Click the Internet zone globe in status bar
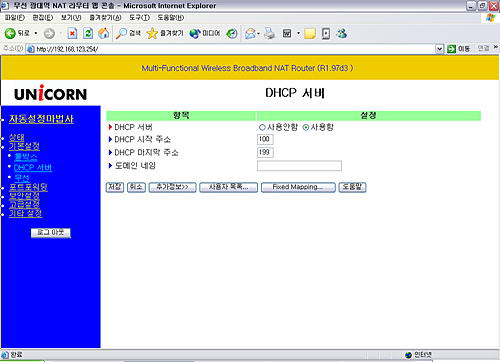The width and height of the screenshot is (500, 362). tap(409, 355)
